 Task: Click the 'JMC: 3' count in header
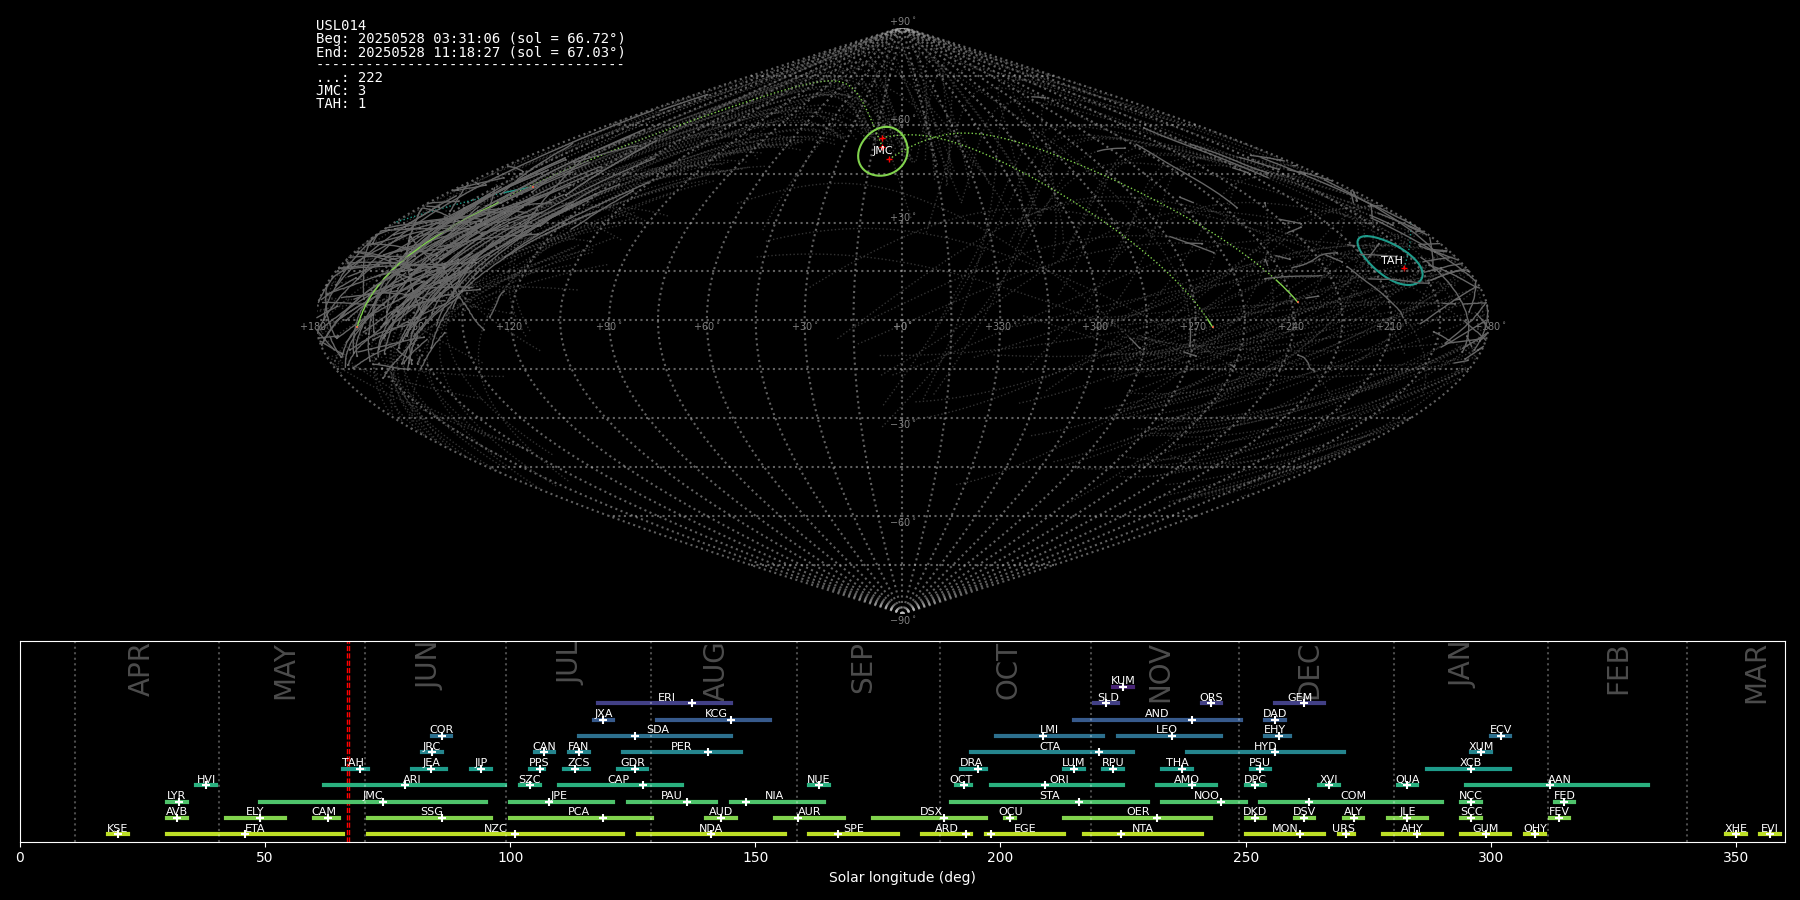341,91
